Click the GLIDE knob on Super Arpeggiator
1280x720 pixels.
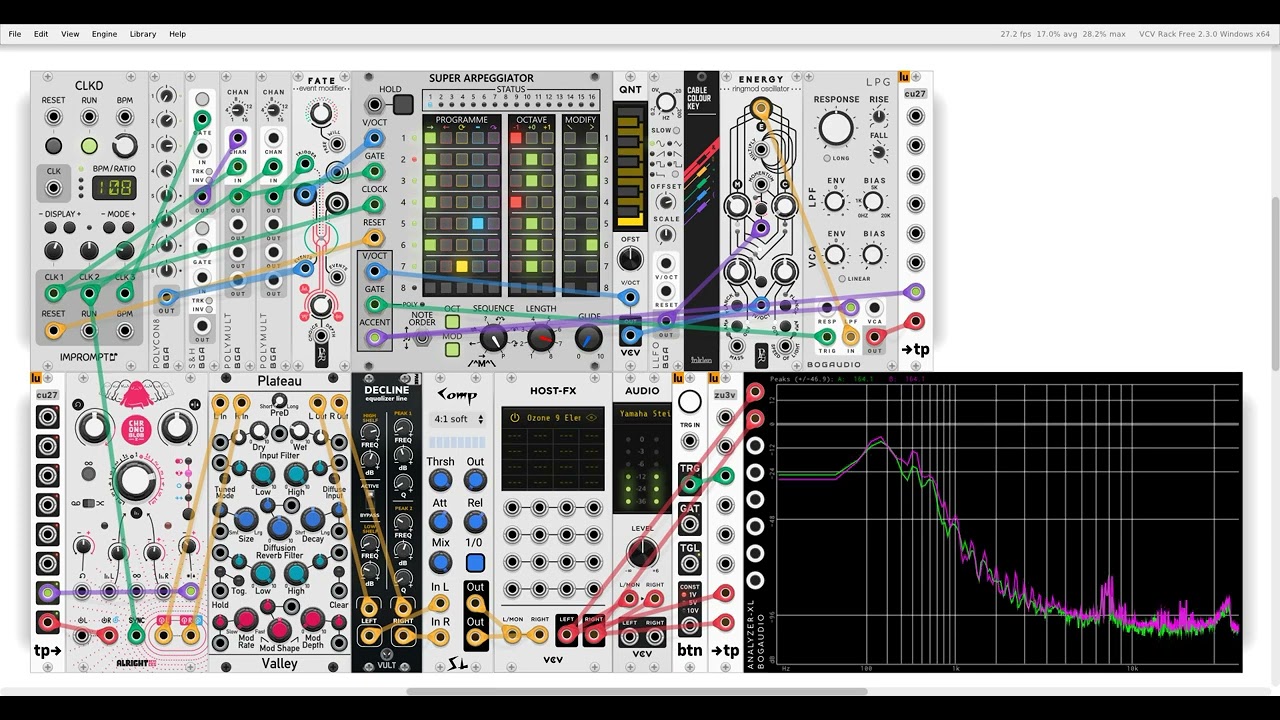point(589,338)
